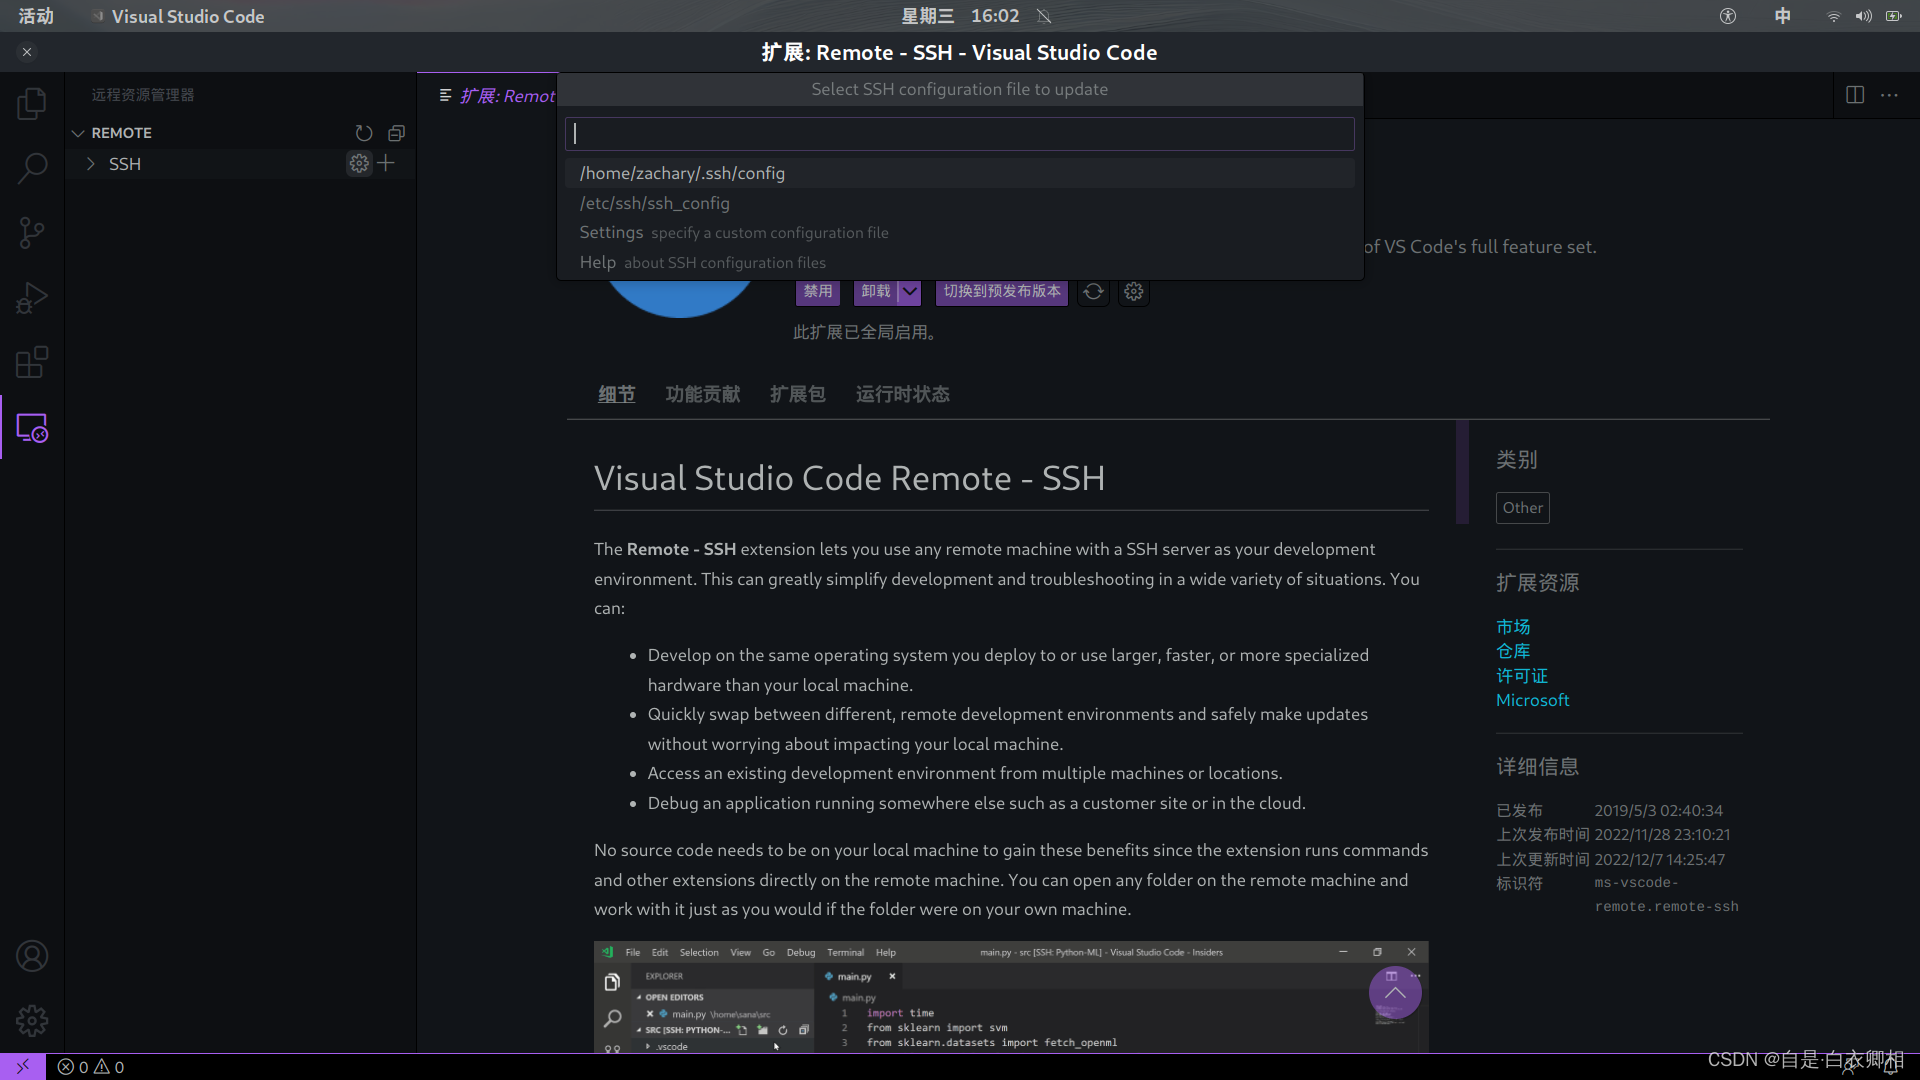
Task: Open the Search view in activity bar
Action: click(32, 168)
